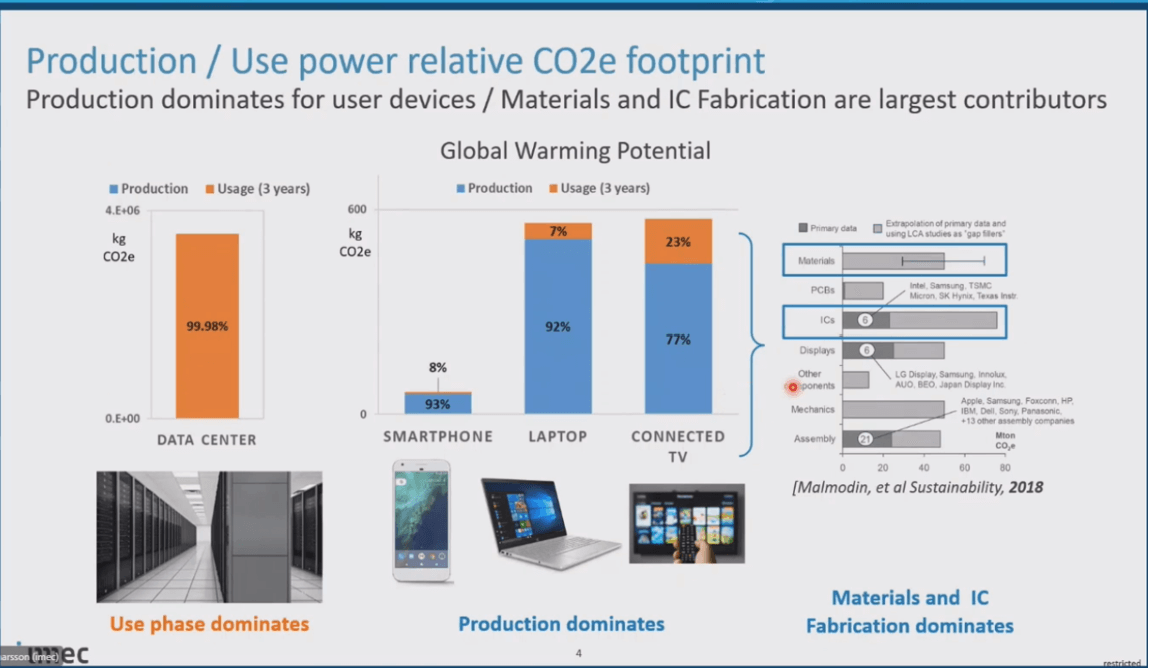Click the circled number 21 on Assembly bar

click(865, 439)
